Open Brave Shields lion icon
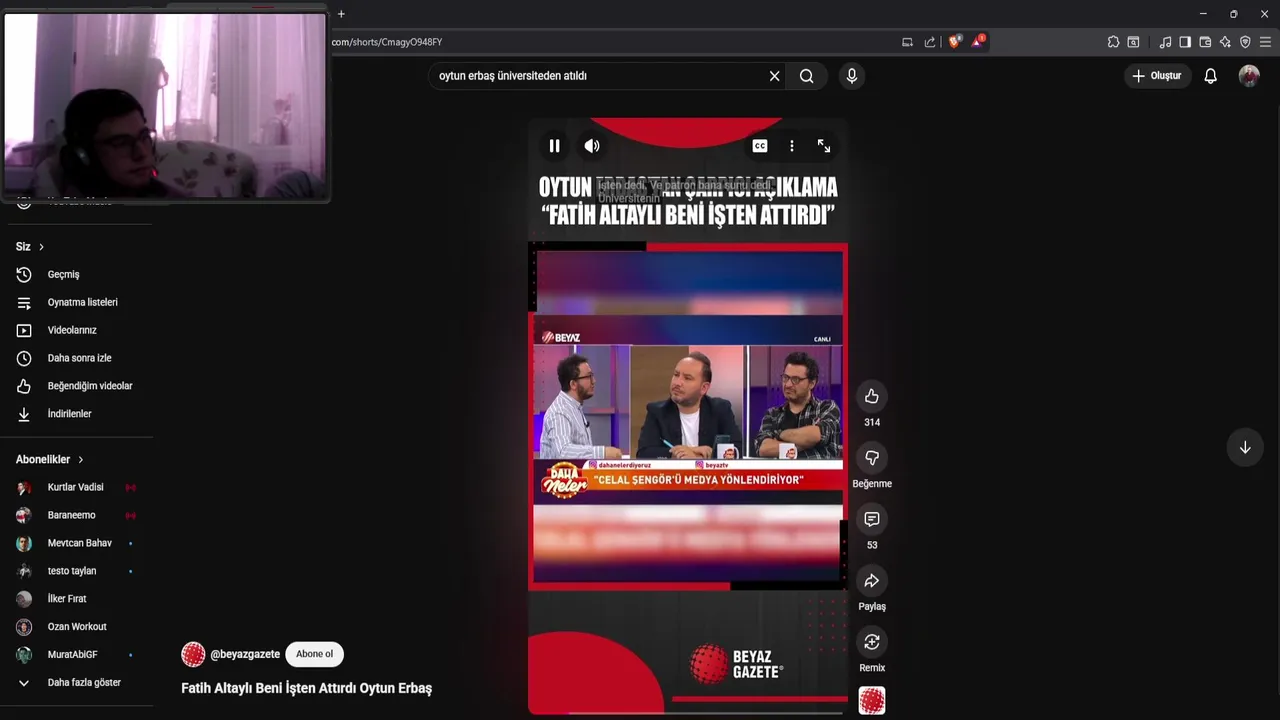 click(x=954, y=42)
